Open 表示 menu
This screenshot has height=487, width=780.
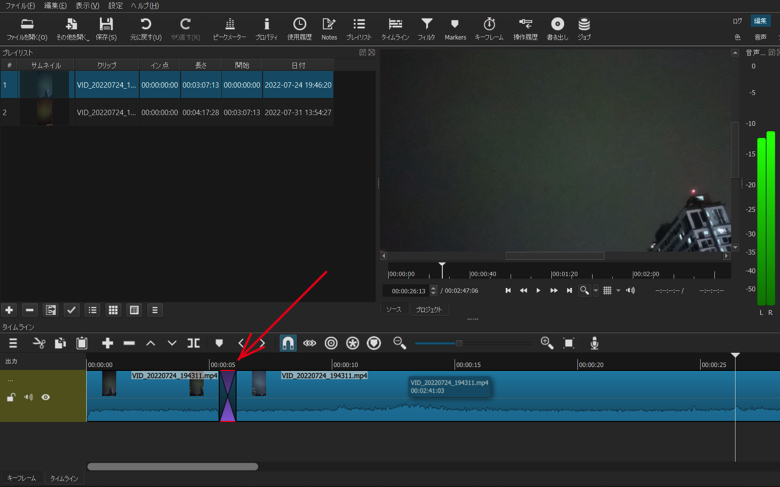tap(87, 5)
